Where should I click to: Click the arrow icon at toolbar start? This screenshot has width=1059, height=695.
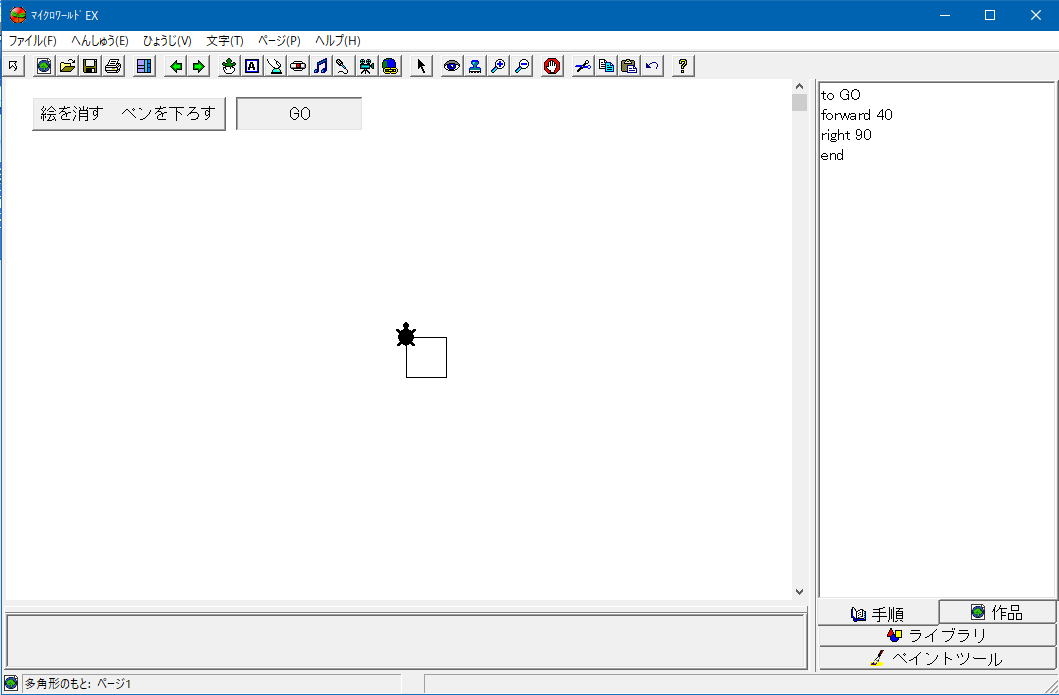click(x=13, y=66)
